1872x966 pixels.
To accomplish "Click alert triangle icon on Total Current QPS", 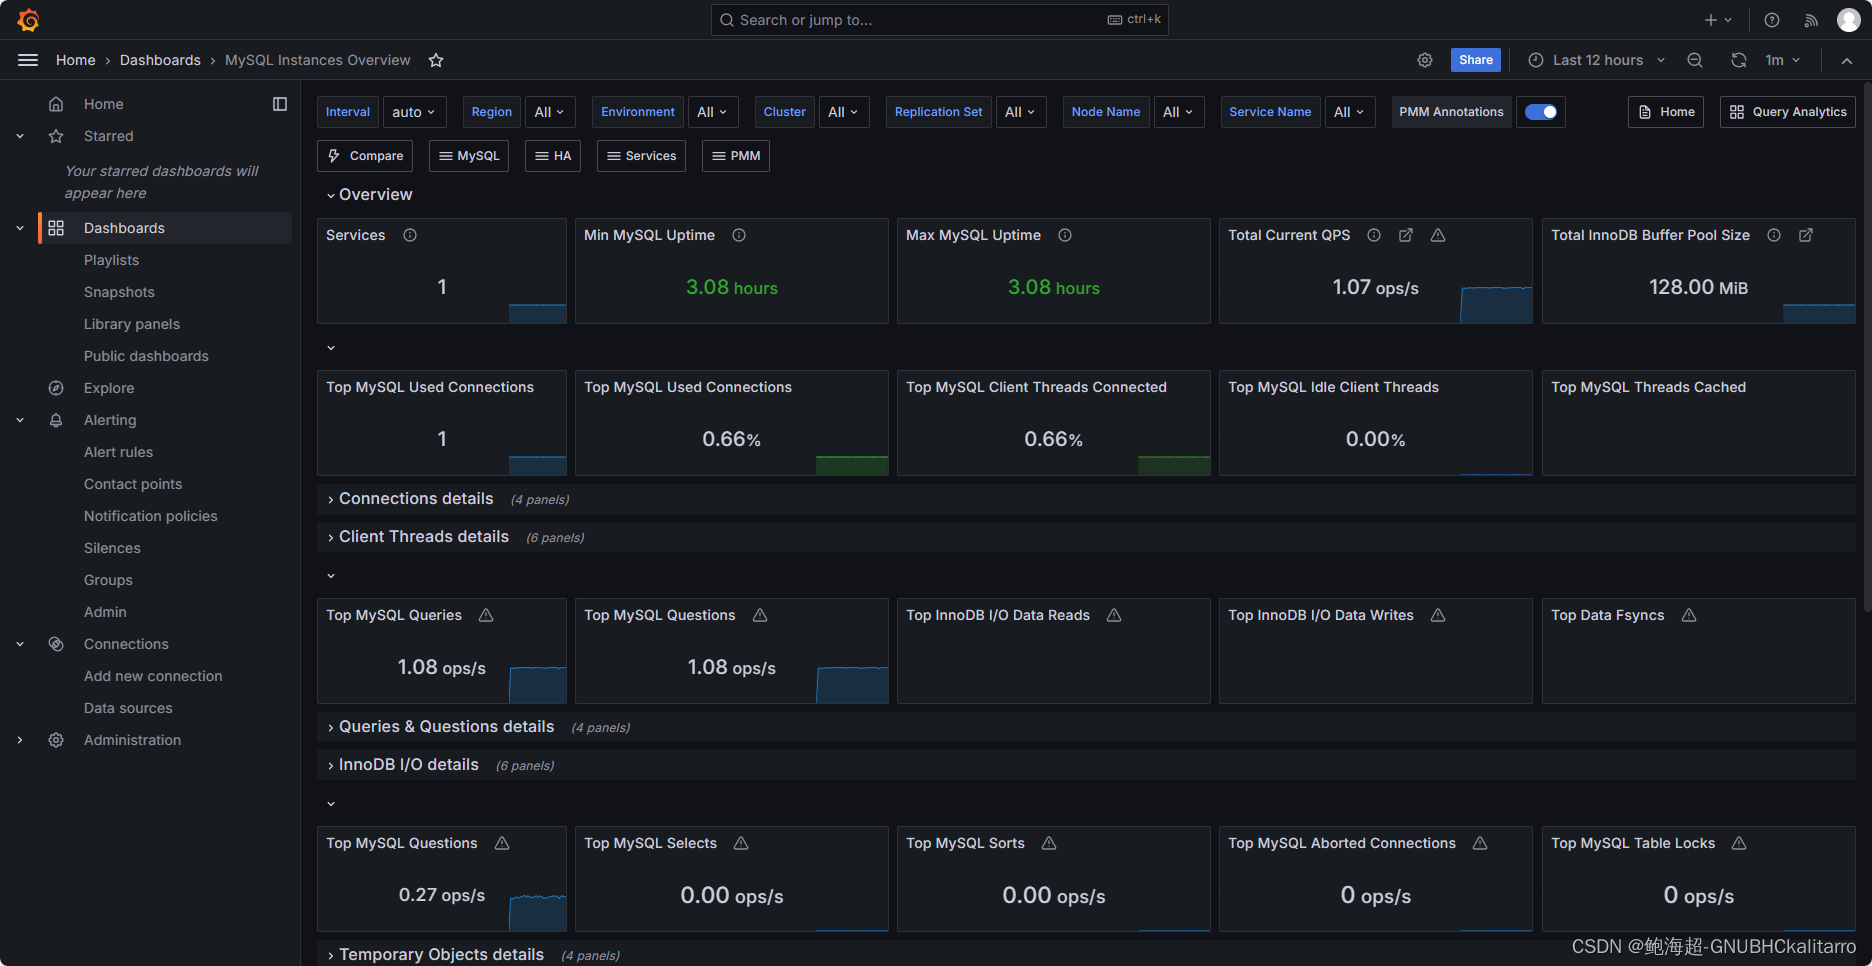I will tap(1438, 235).
